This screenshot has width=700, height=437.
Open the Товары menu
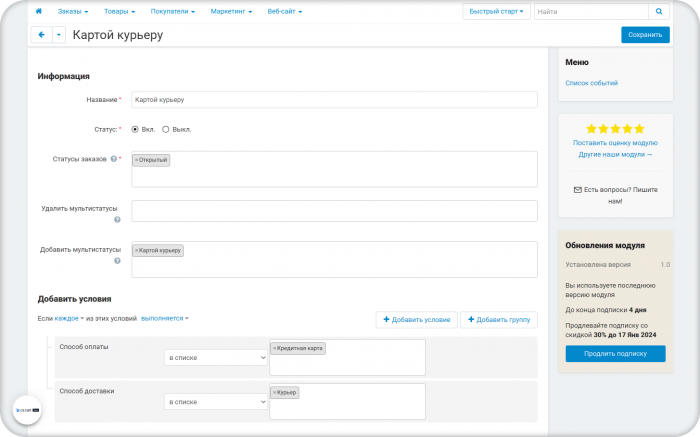(x=120, y=12)
